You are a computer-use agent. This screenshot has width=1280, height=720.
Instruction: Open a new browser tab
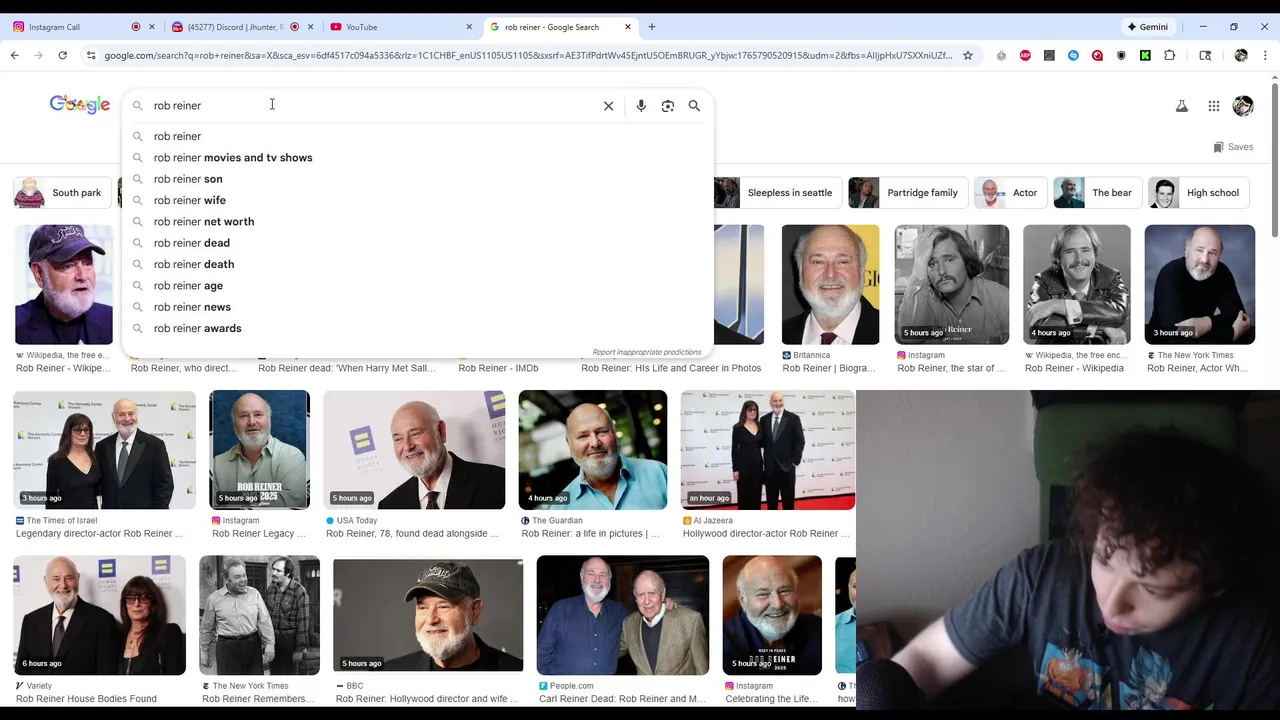[652, 27]
